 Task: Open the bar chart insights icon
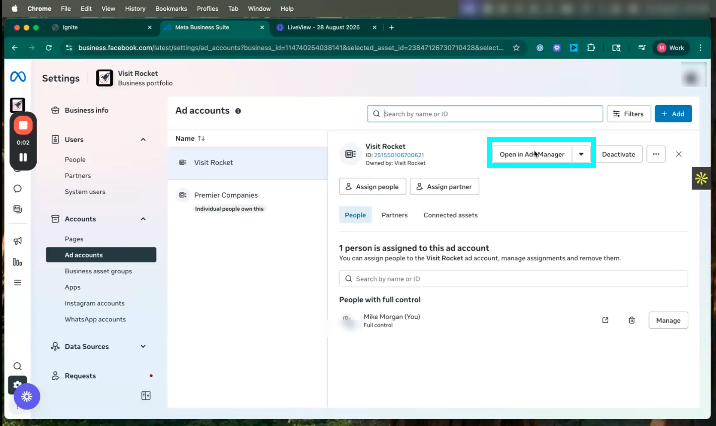pyautogui.click(x=17, y=262)
